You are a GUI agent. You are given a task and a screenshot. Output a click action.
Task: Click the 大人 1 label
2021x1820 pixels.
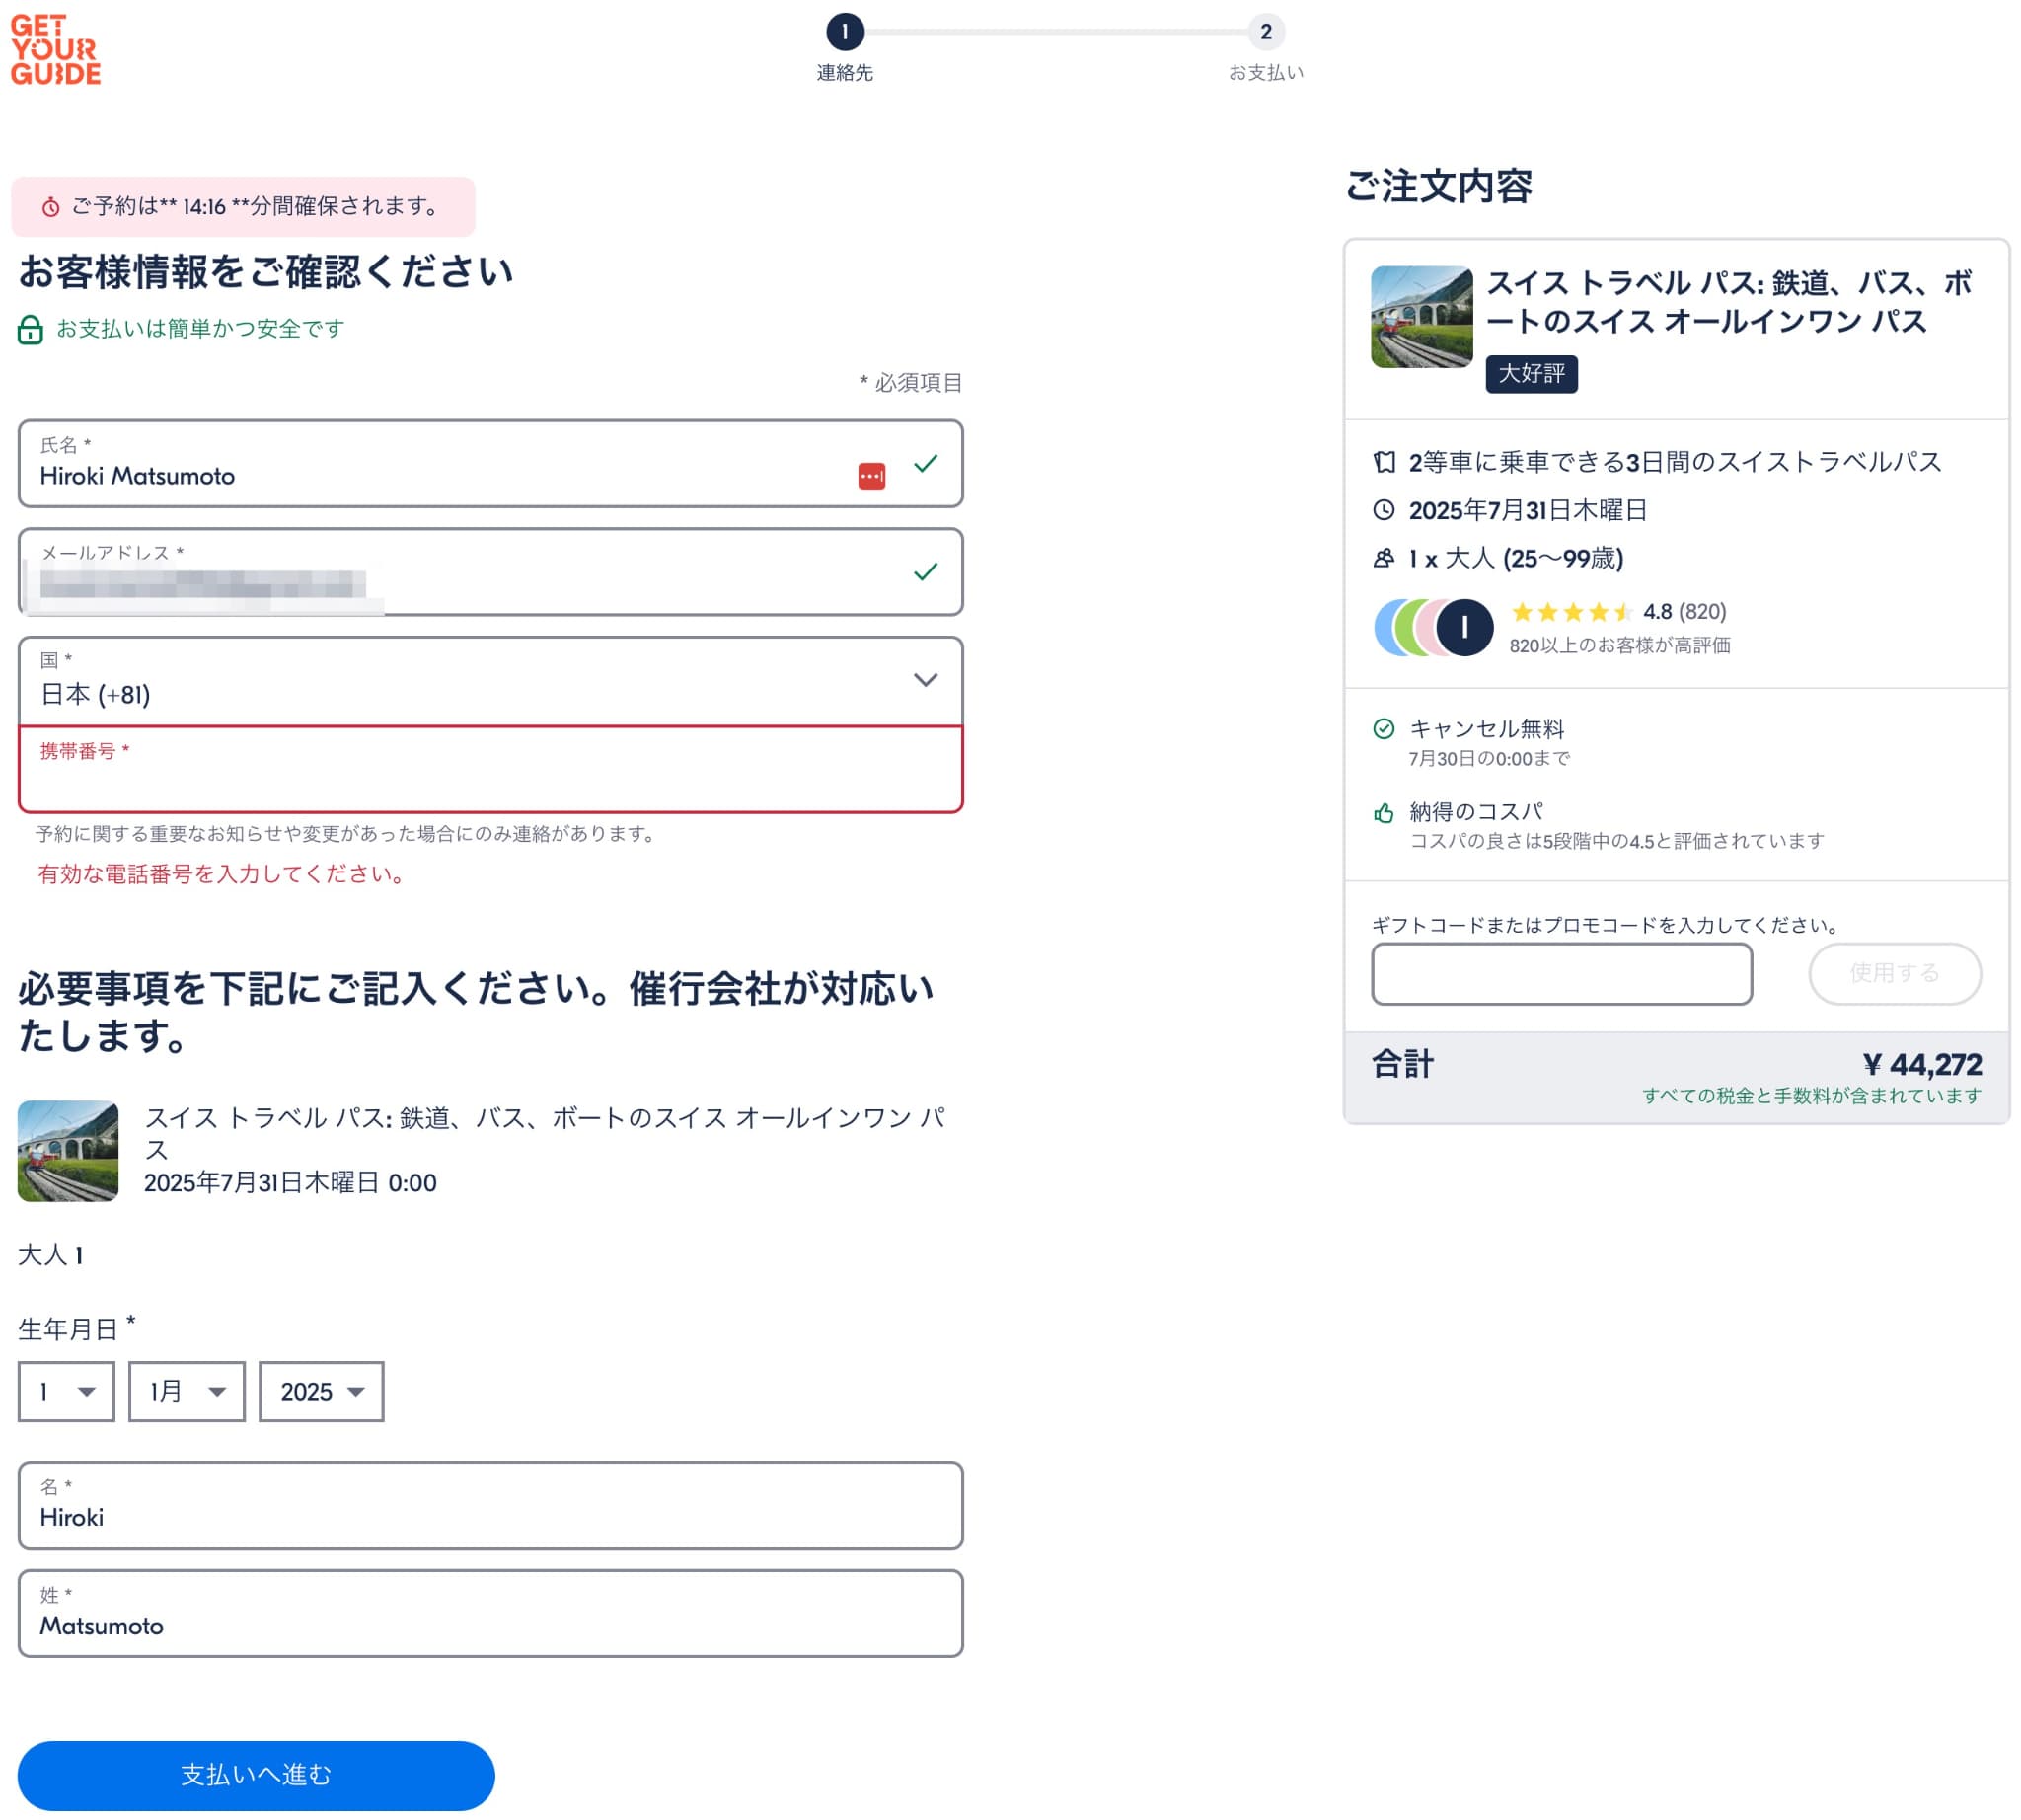pyautogui.click(x=51, y=1255)
